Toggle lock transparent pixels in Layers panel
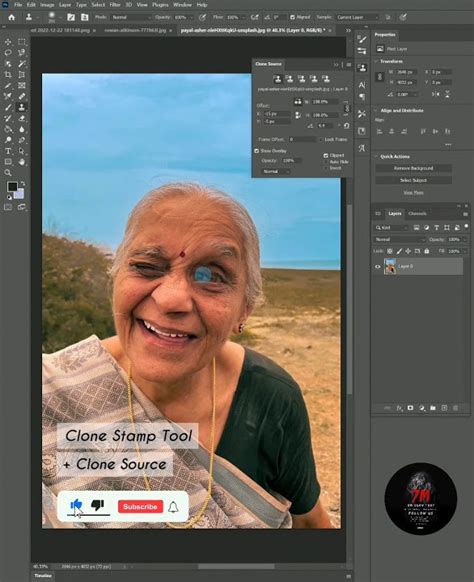 pos(390,251)
